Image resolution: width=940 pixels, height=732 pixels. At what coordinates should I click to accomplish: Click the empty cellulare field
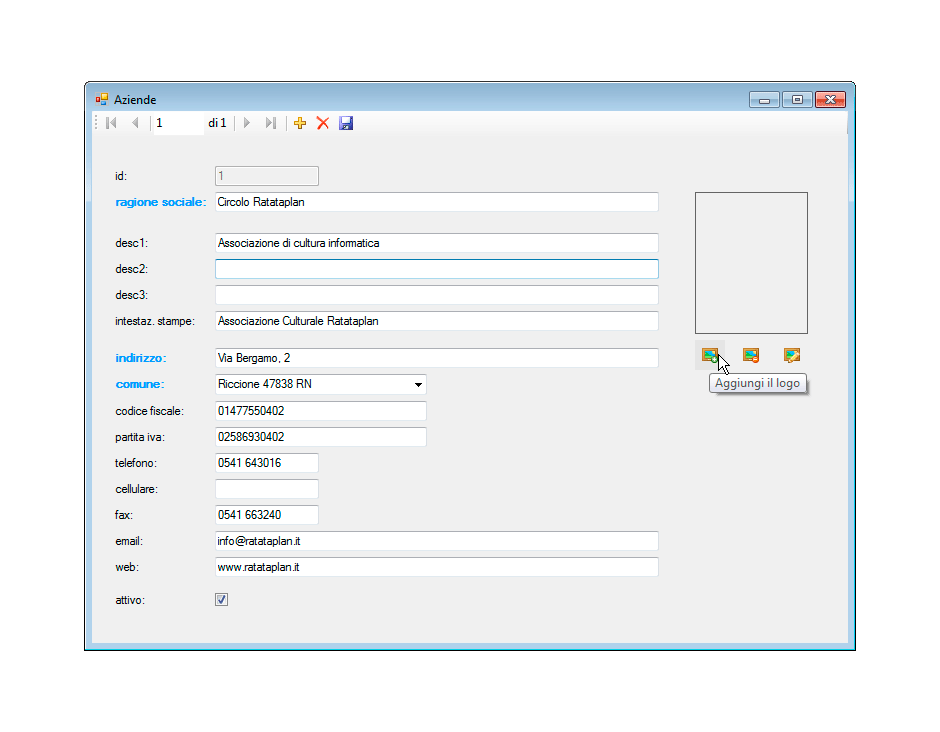(267, 489)
